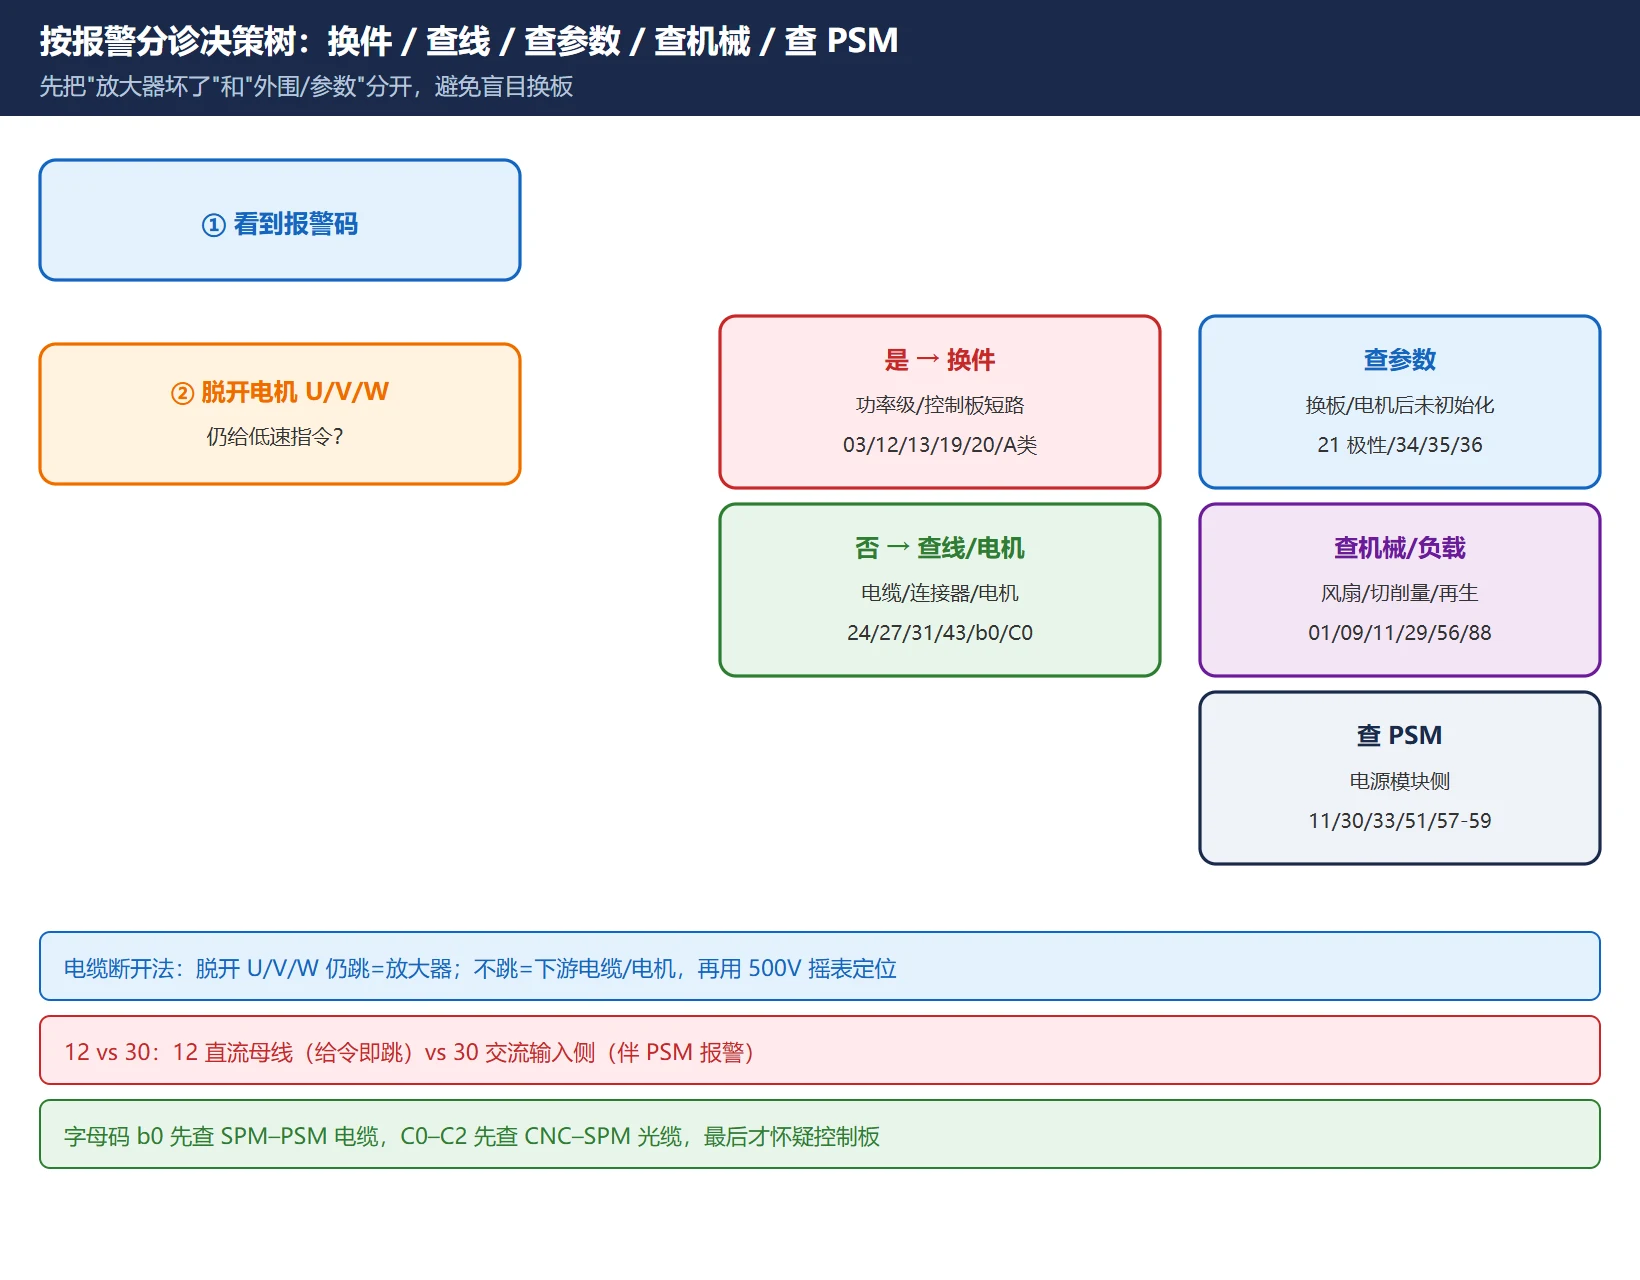Click the "① 看到报警码" step label
Image resolution: width=1640 pixels, height=1280 pixels.
point(280,224)
